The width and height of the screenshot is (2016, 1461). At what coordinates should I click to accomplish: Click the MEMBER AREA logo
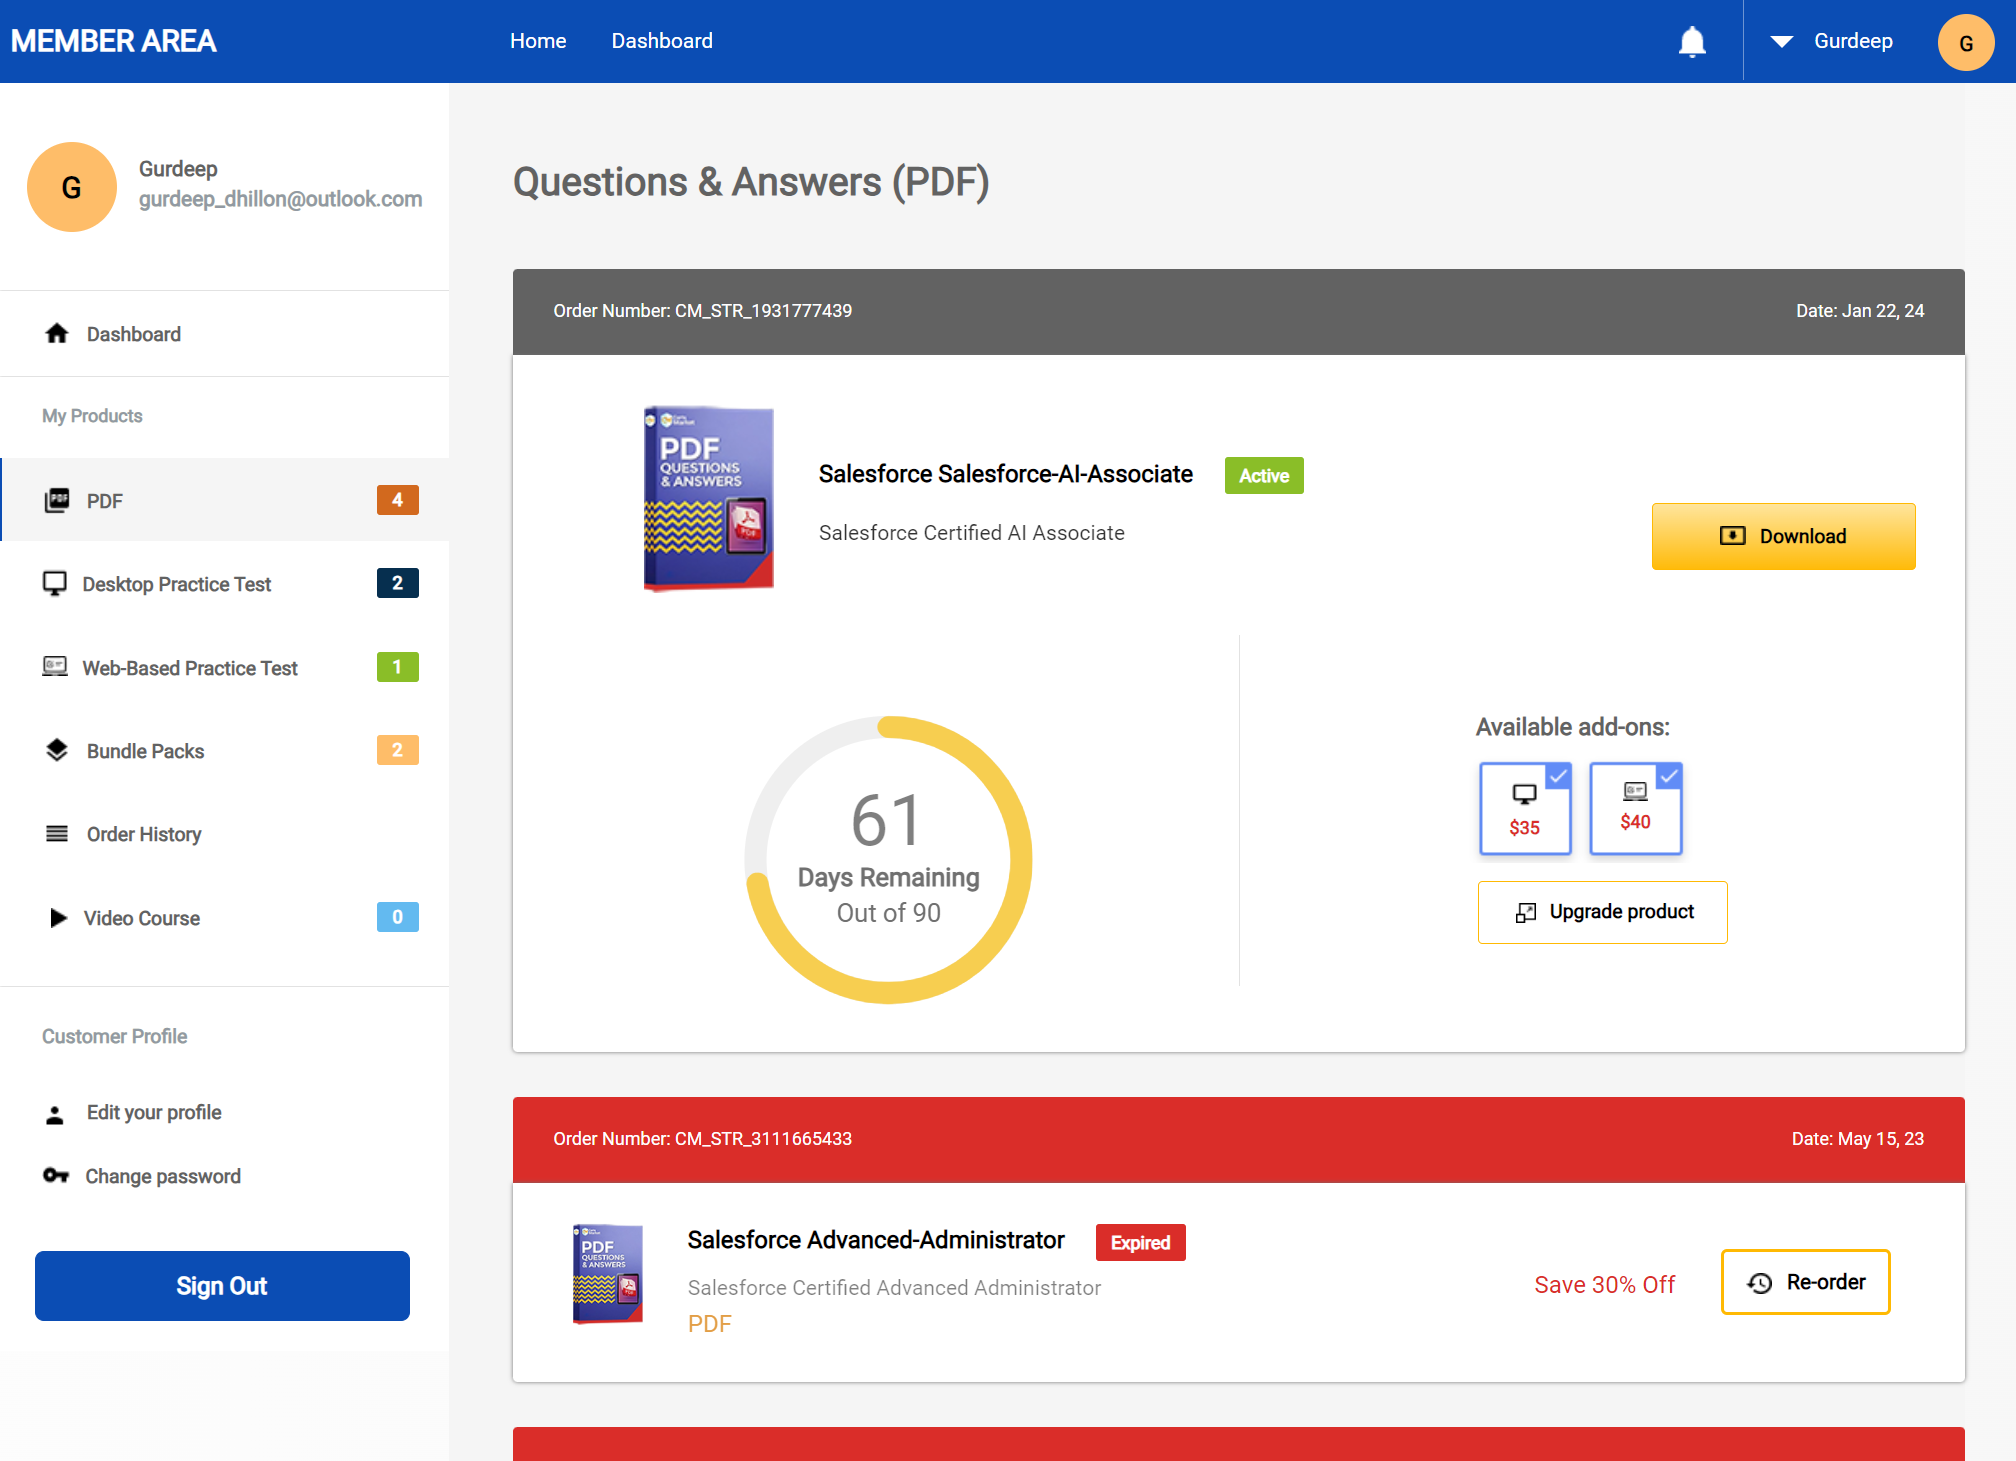113,41
